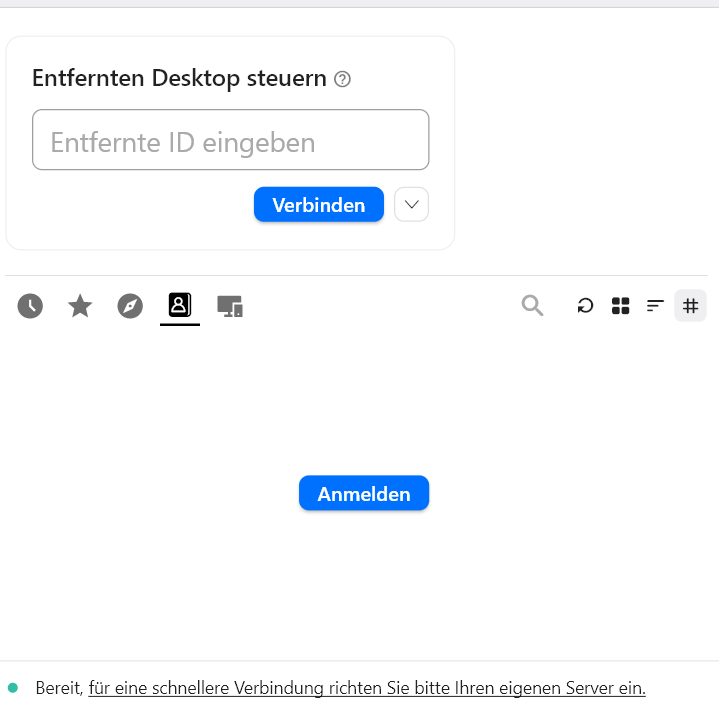Click the Anmelden button

click(x=364, y=494)
